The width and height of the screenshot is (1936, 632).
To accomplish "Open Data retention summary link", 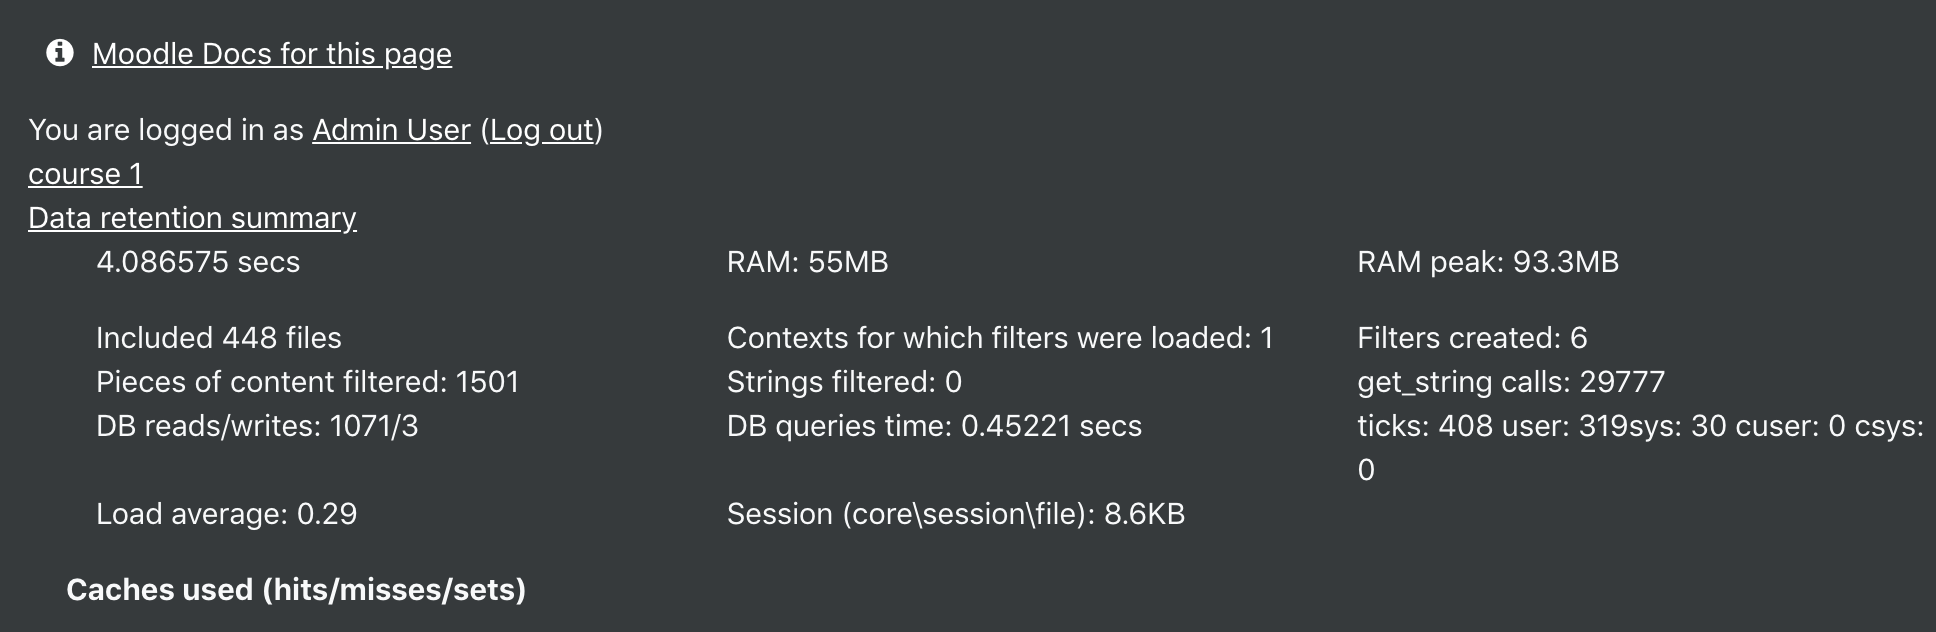I will tap(192, 218).
